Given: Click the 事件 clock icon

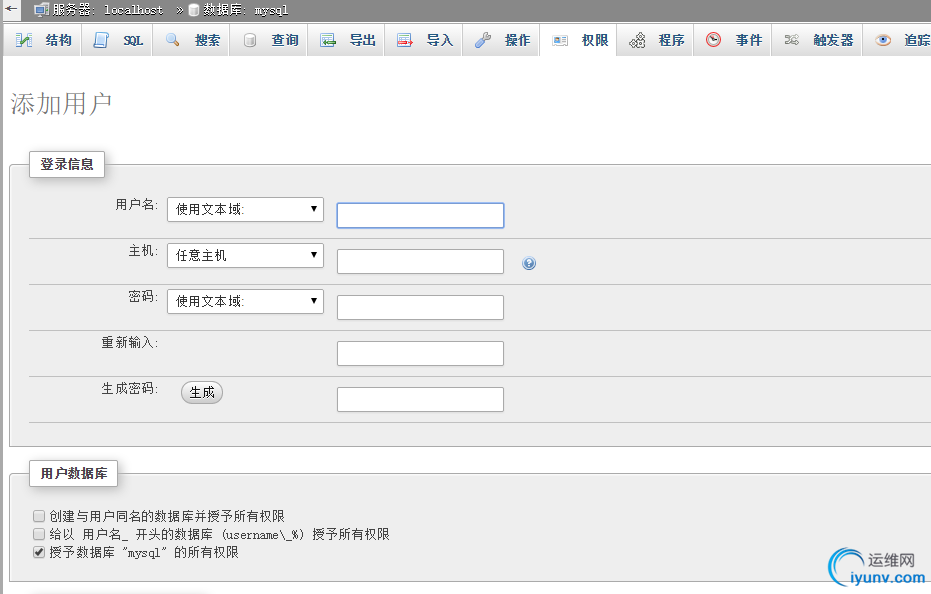Looking at the screenshot, I should 713,40.
